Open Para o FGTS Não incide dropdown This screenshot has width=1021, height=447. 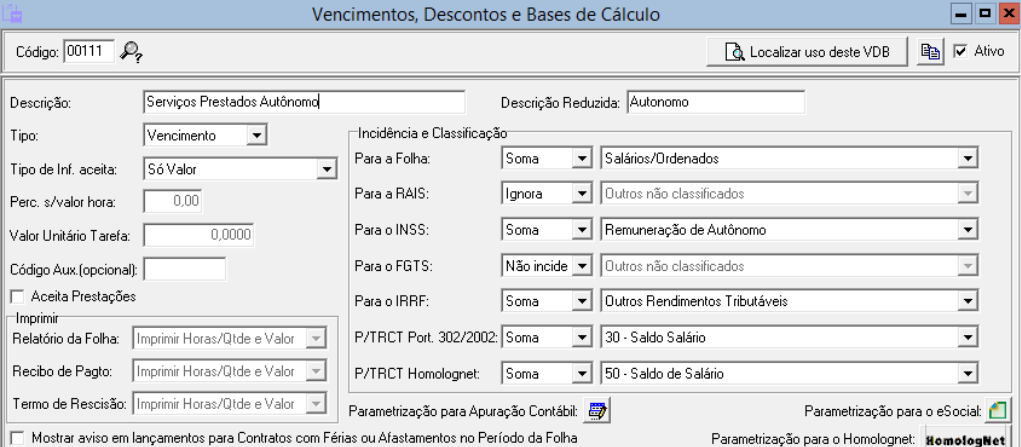point(581,266)
